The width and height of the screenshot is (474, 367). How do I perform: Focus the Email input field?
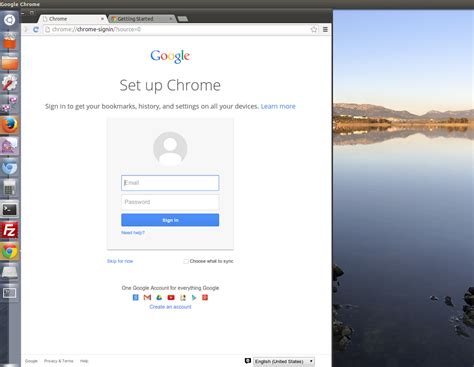coord(170,183)
